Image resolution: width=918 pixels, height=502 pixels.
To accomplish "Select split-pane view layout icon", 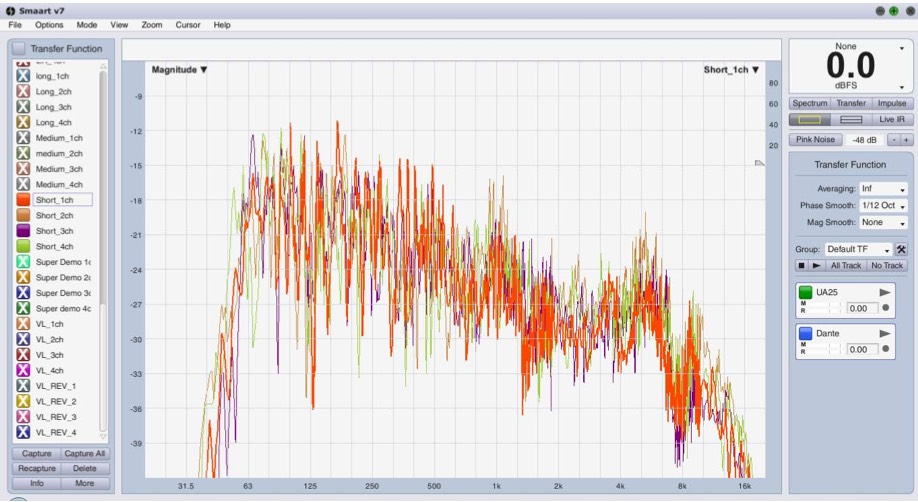I will click(851, 119).
